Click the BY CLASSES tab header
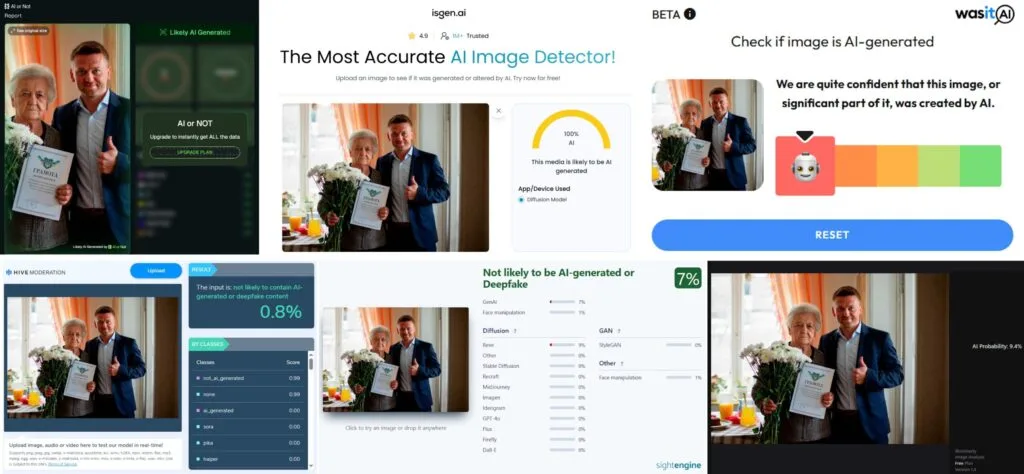 208,344
